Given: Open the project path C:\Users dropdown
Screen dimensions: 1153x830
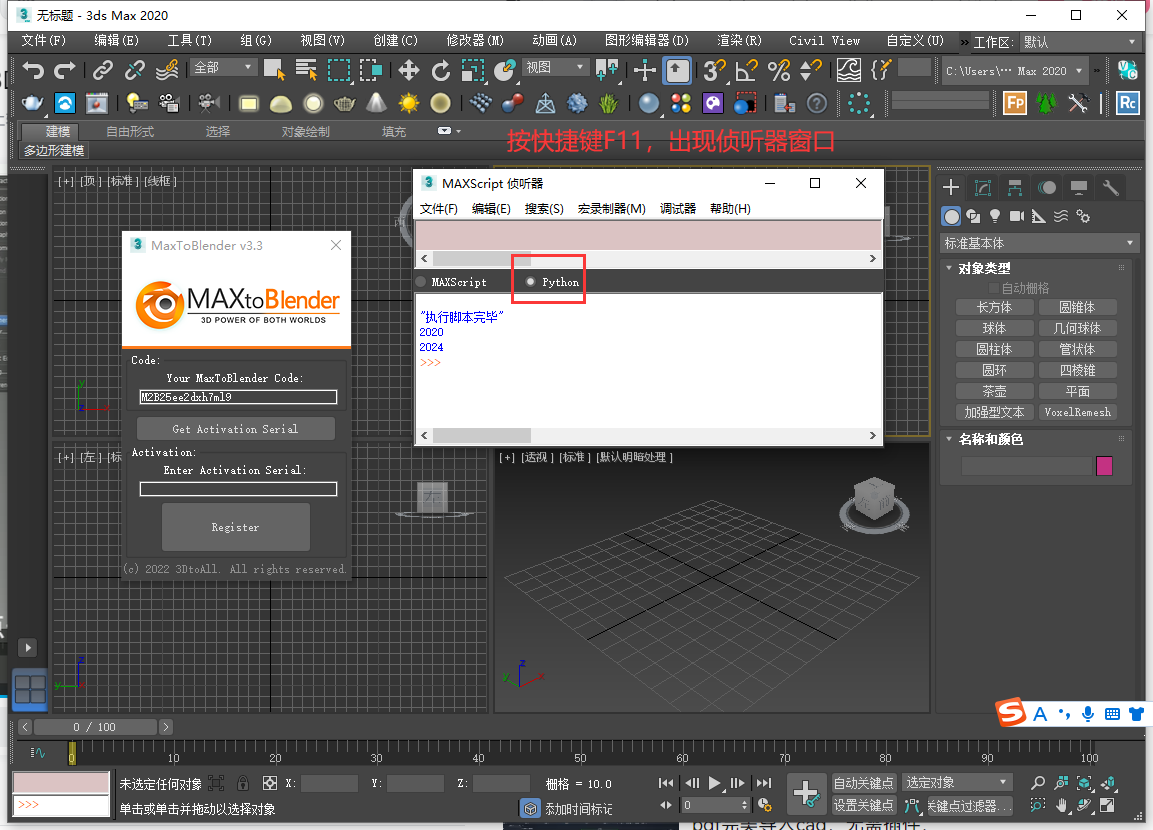Looking at the screenshot, I should coord(1015,71).
